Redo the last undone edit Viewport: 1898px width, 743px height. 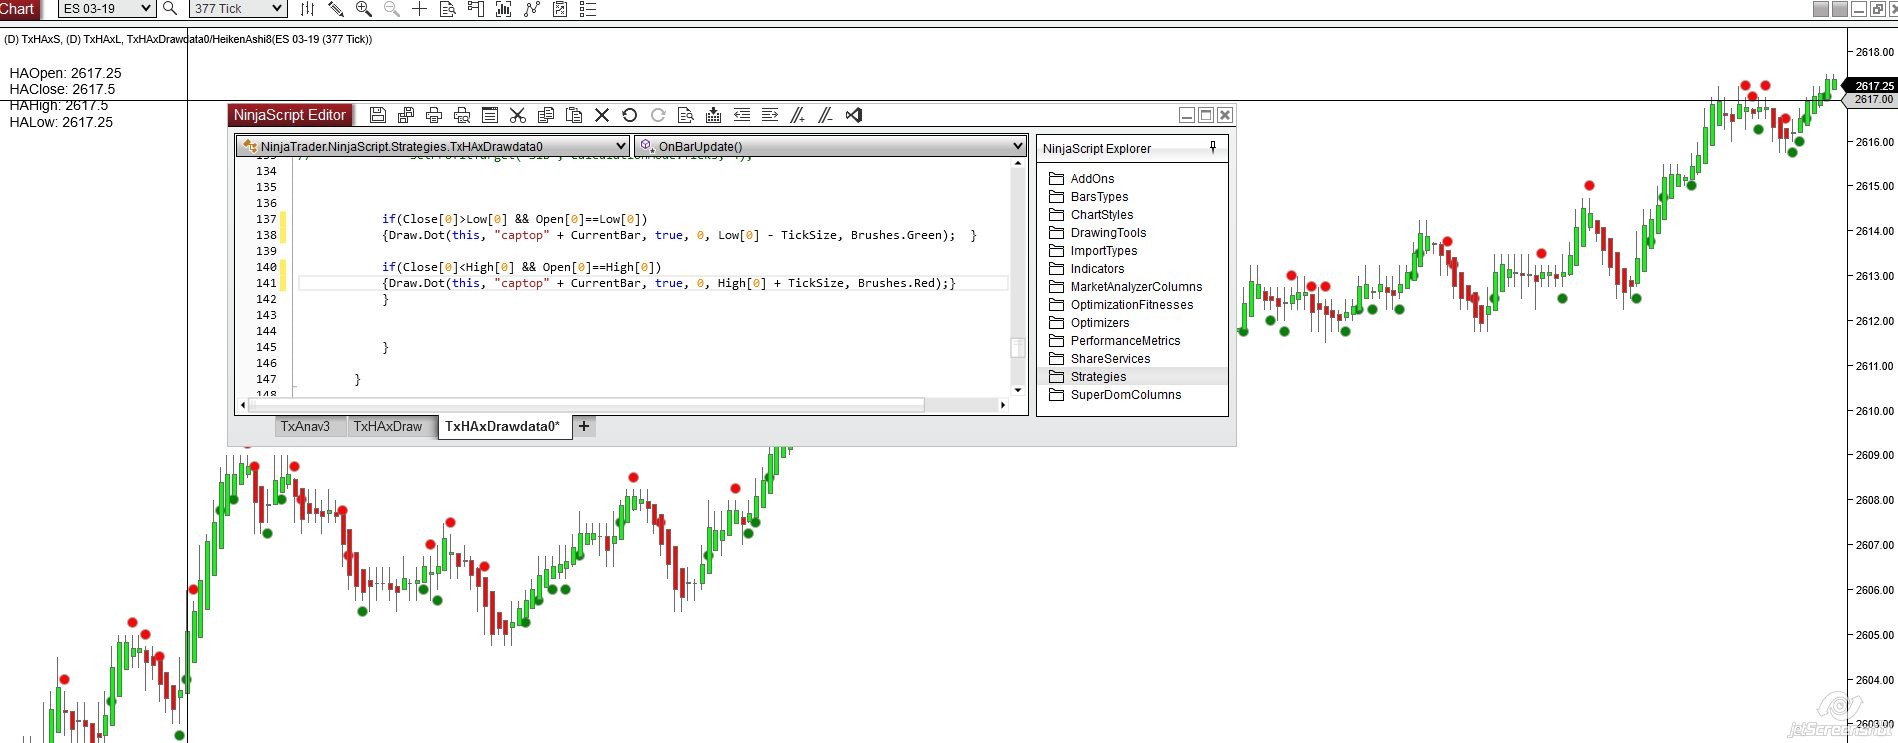(x=658, y=115)
